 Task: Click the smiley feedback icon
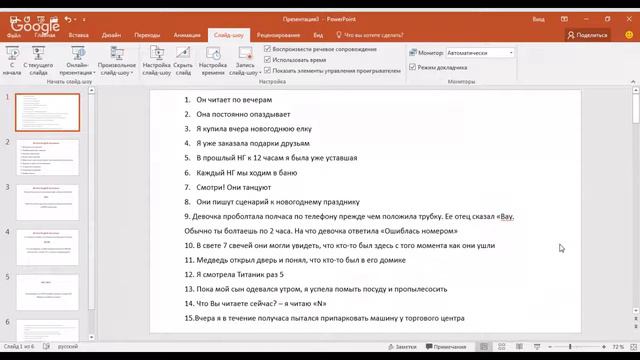click(629, 35)
